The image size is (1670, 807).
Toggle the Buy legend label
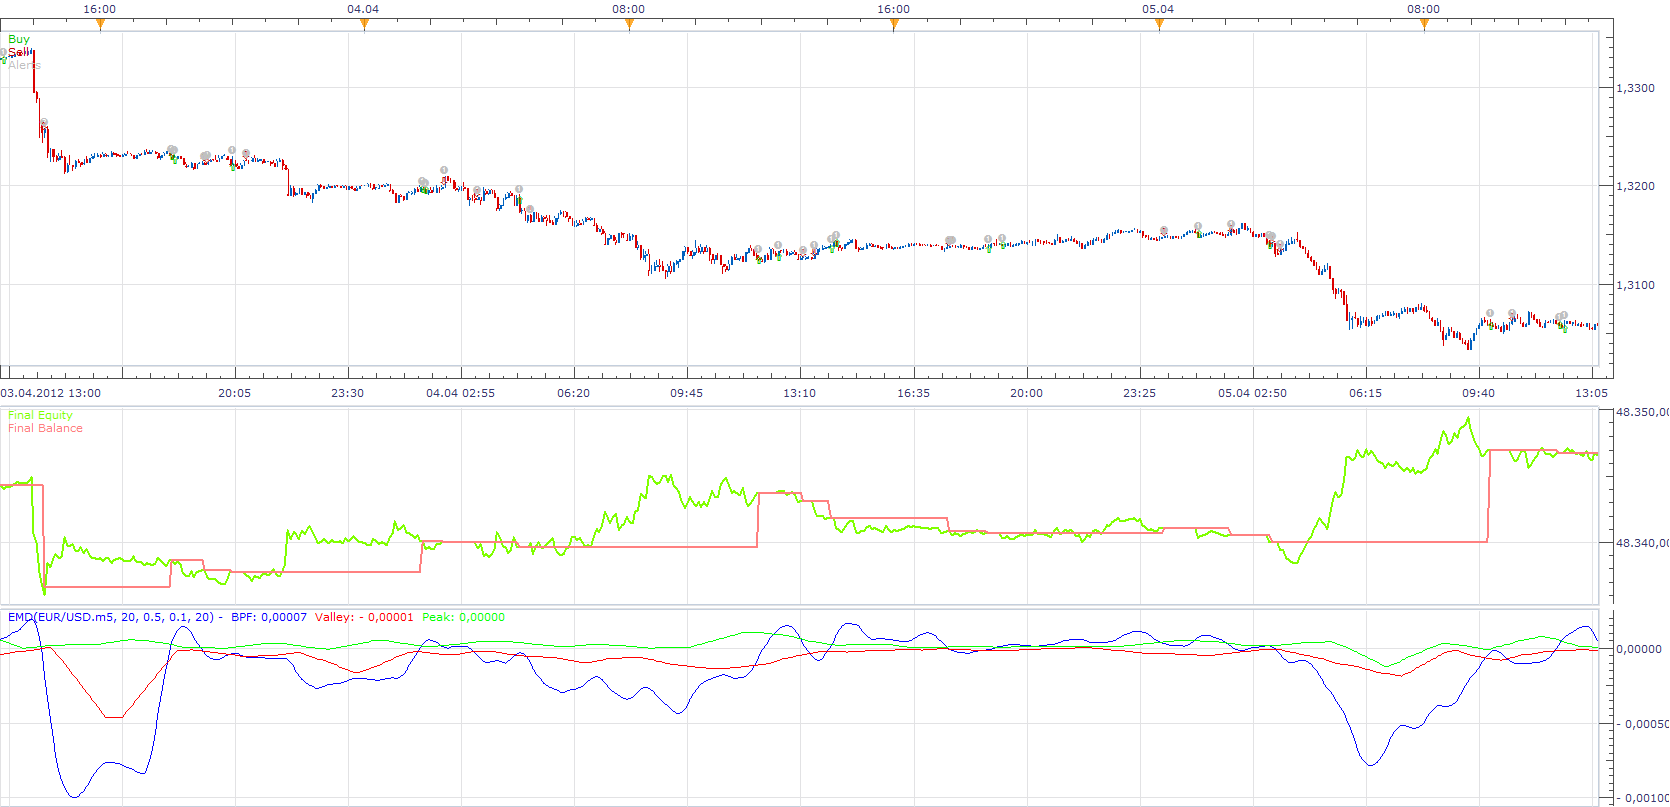19,39
